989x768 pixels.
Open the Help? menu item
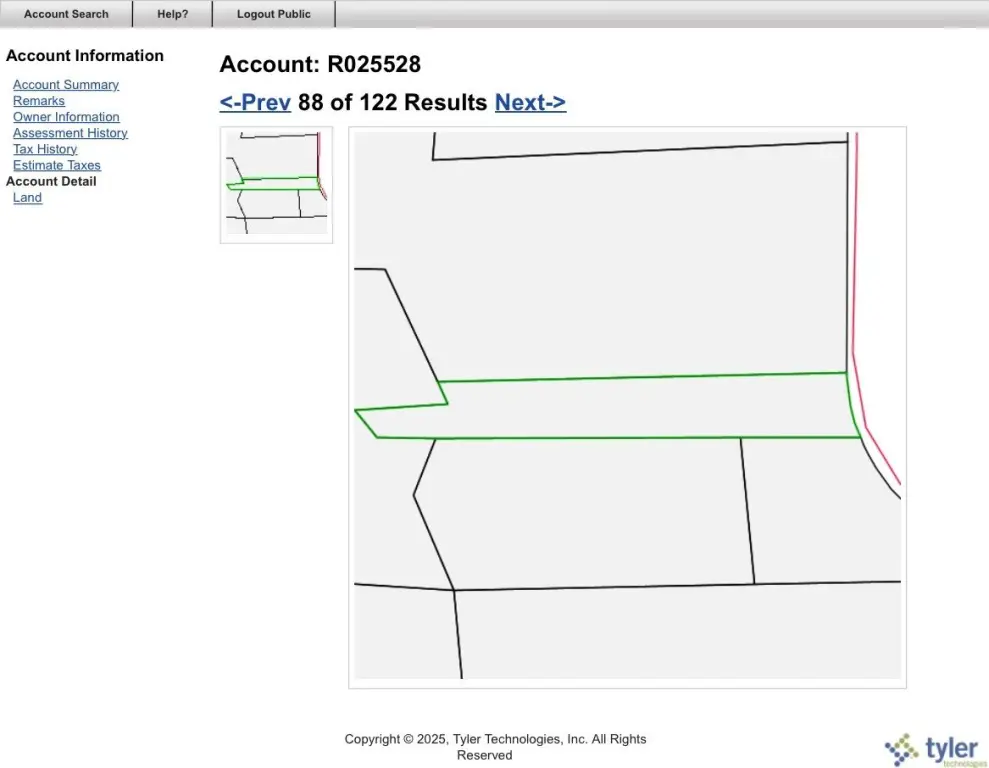173,14
